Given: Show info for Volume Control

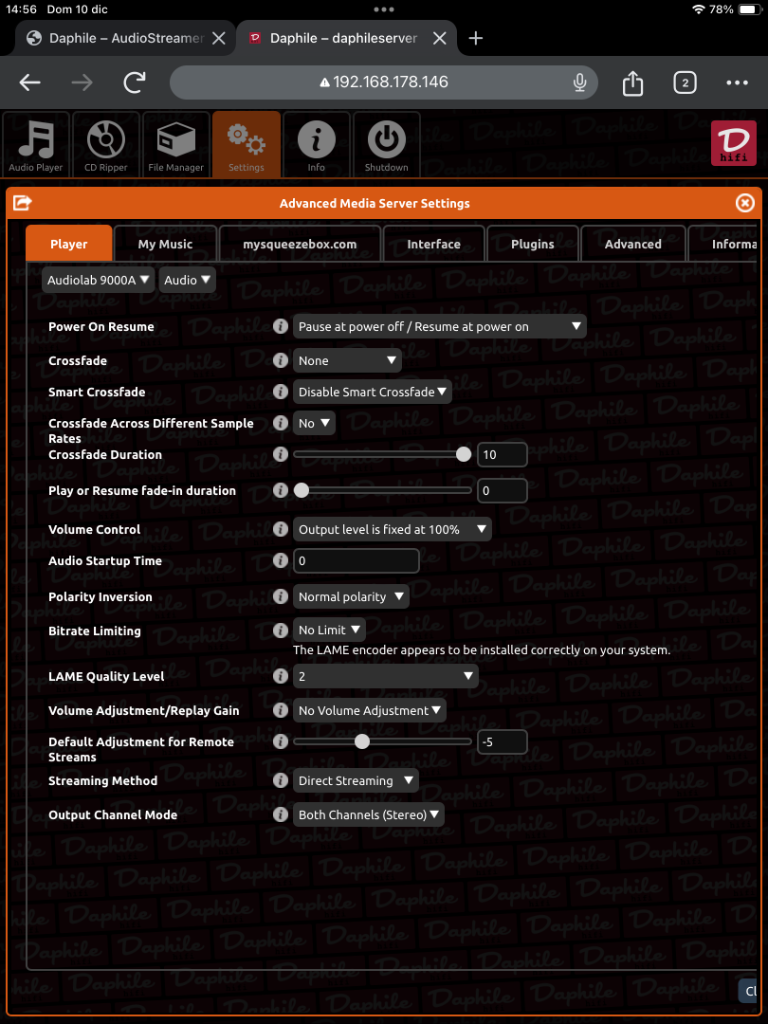Looking at the screenshot, I should [x=280, y=530].
